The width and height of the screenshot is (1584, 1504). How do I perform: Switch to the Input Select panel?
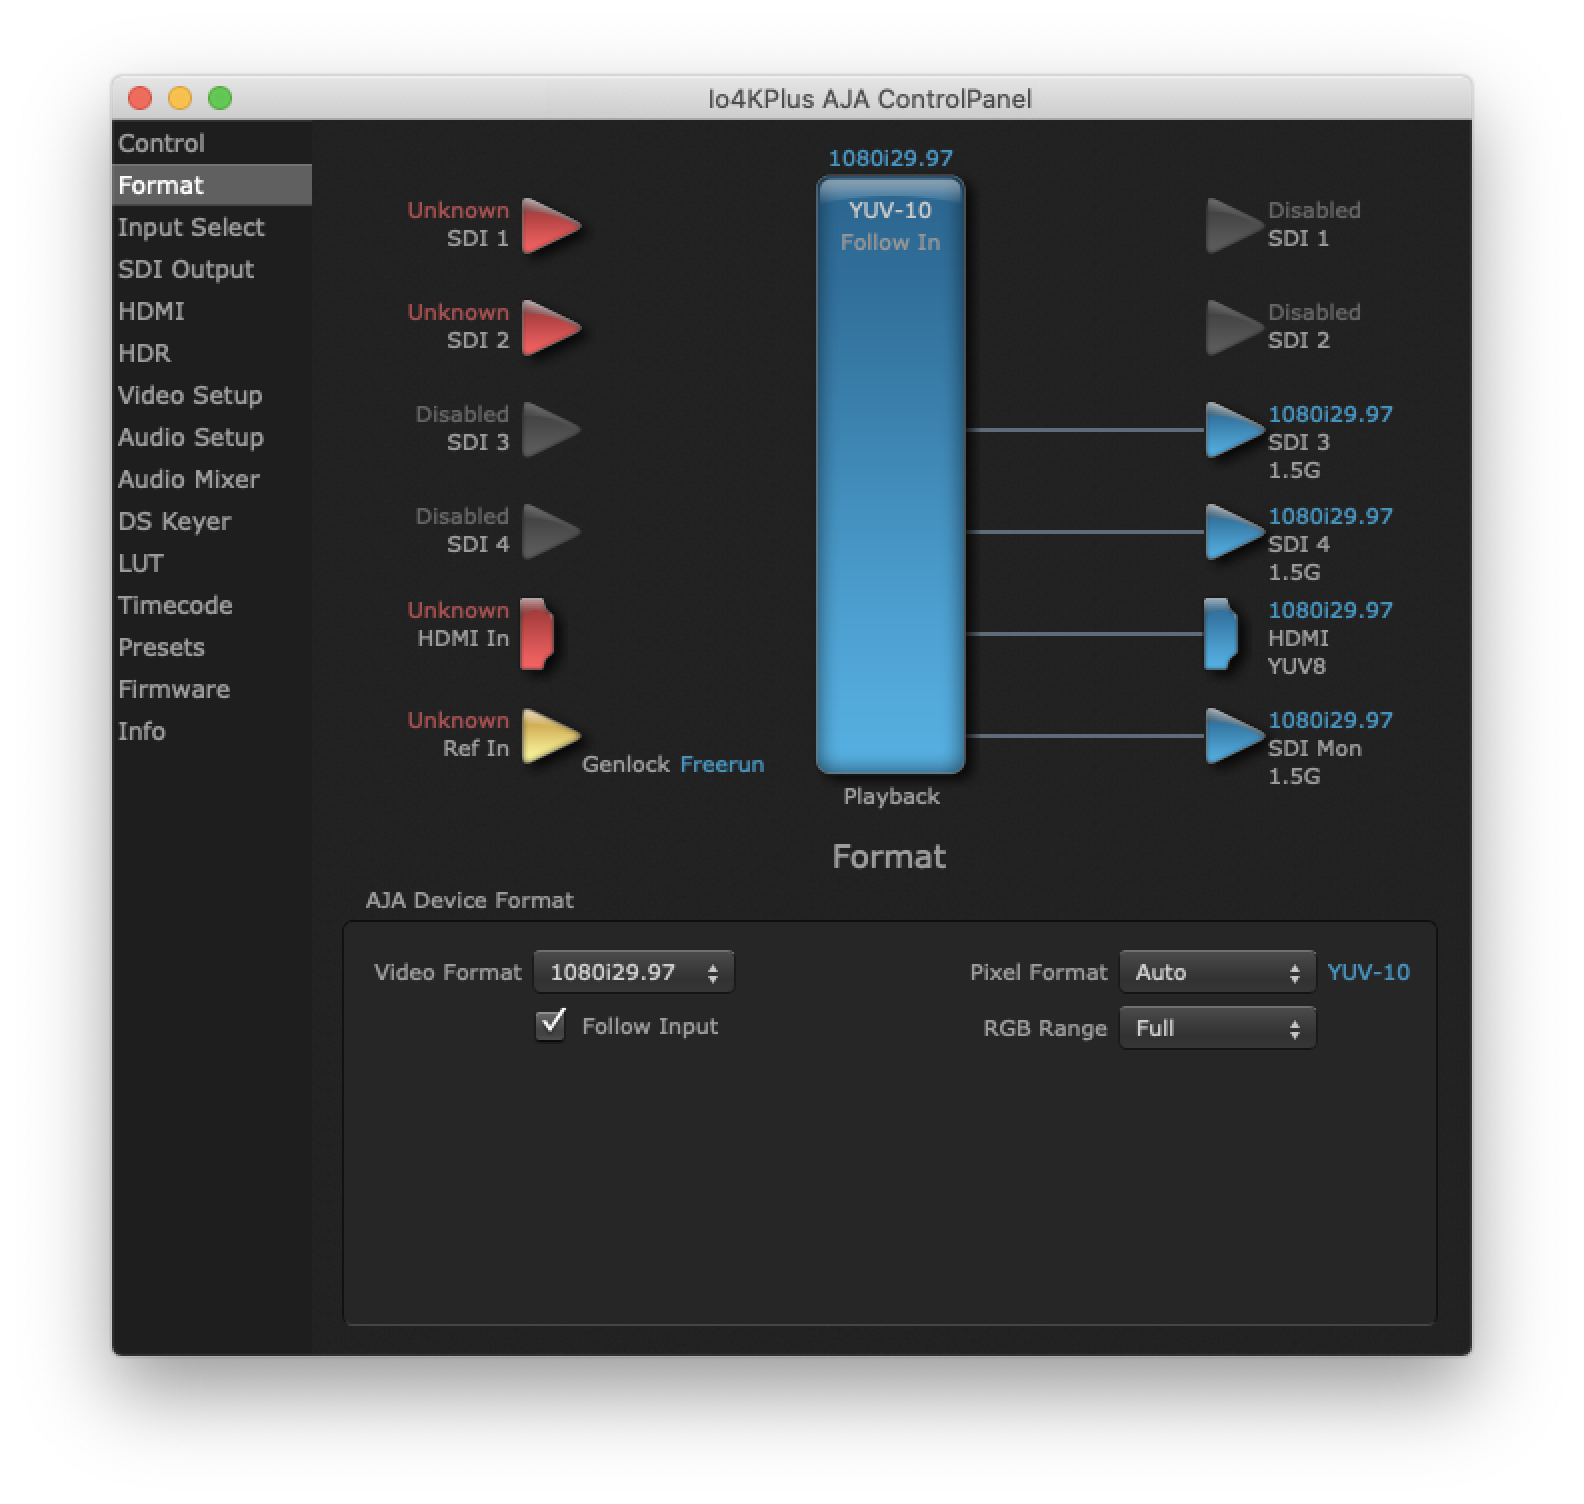(x=191, y=227)
